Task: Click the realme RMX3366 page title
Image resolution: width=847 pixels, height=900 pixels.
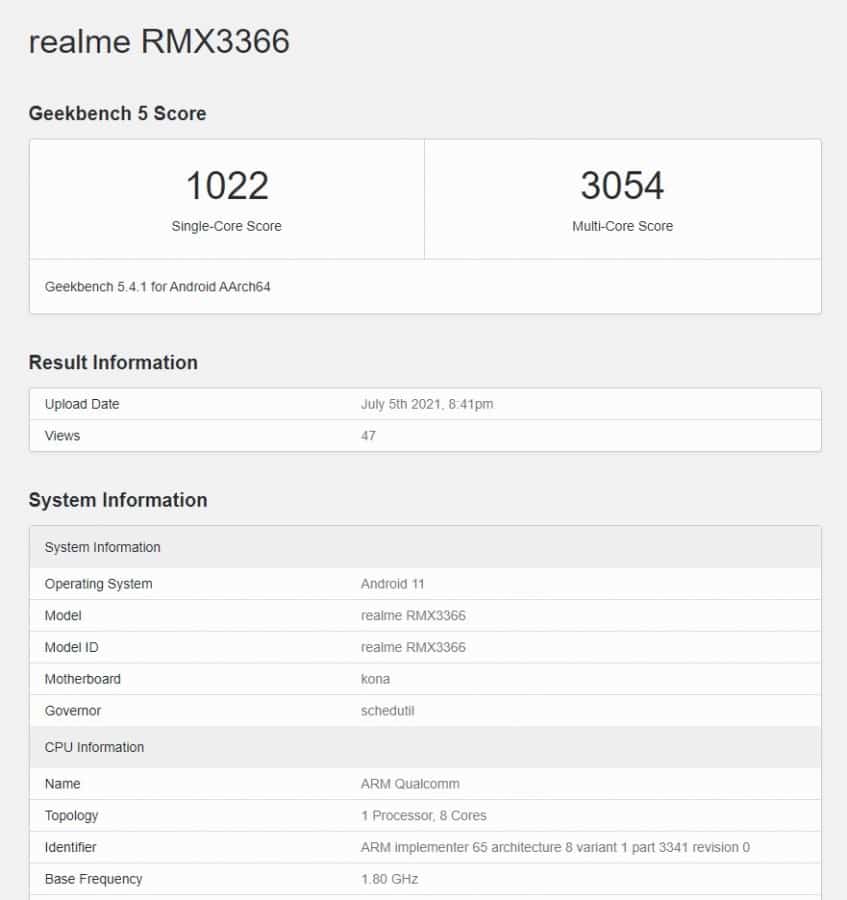Action: [x=160, y=42]
